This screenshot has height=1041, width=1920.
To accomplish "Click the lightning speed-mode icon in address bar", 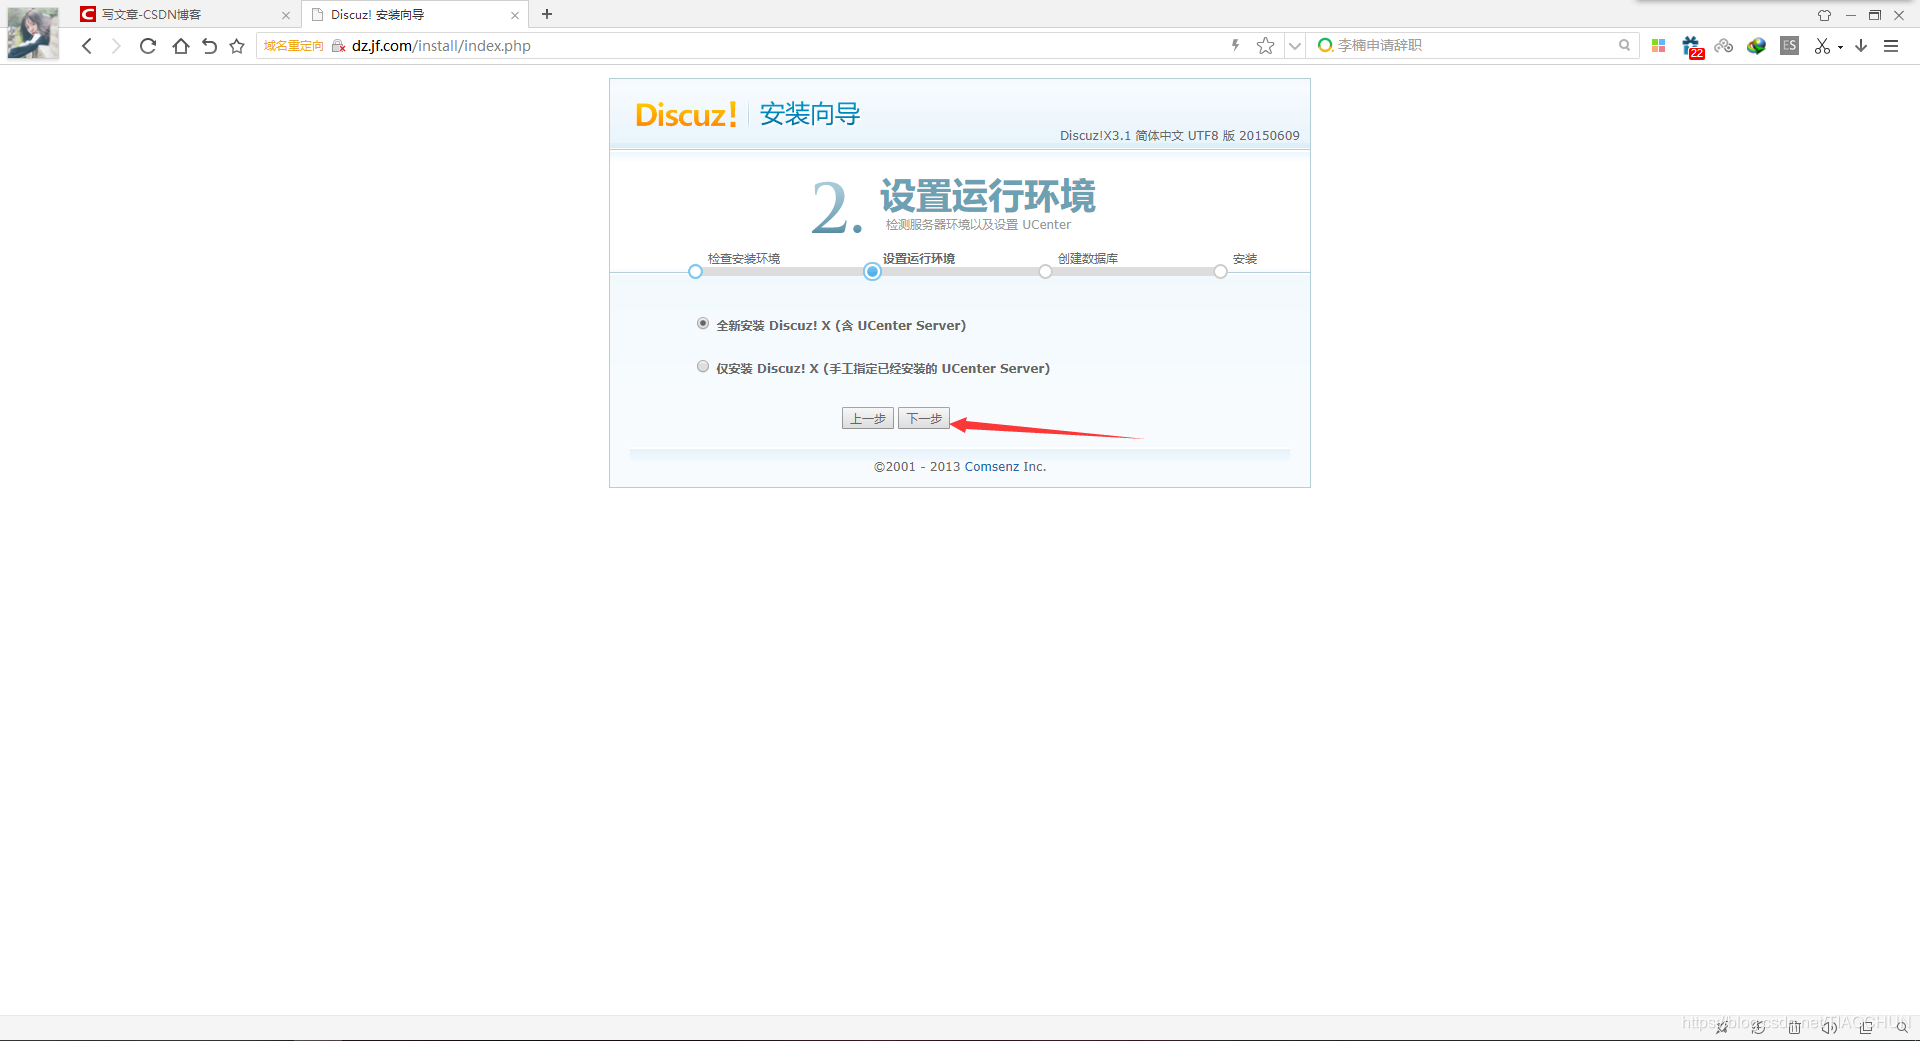I will pos(1236,45).
